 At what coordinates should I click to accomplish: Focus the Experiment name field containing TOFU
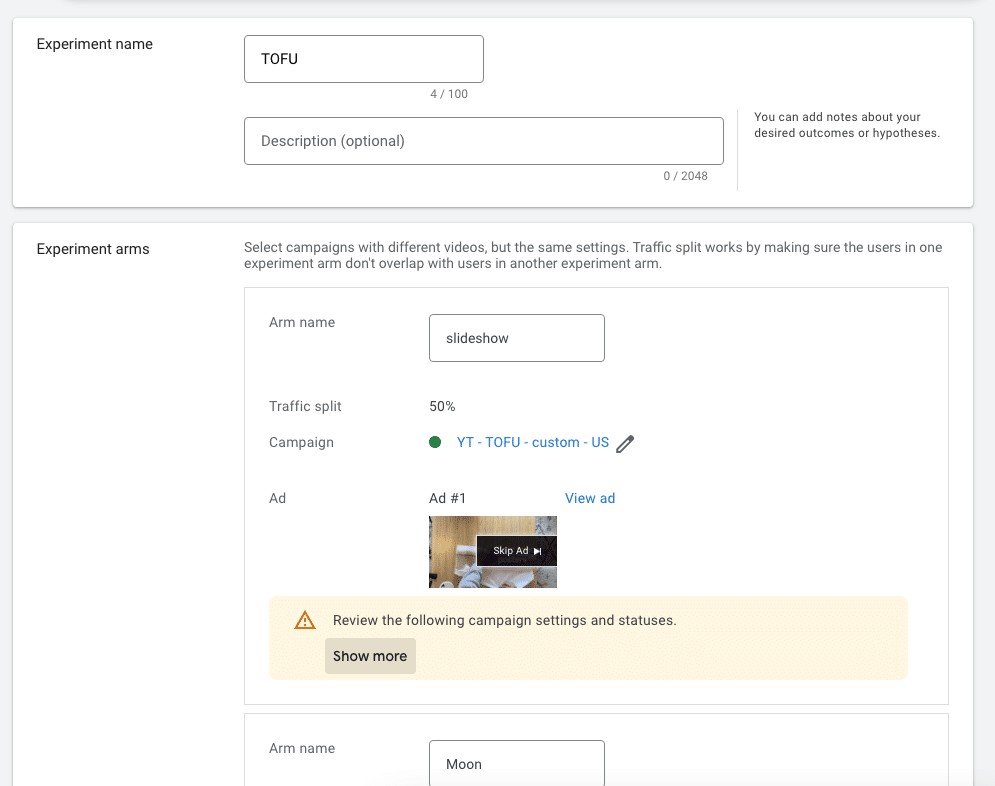coord(364,59)
